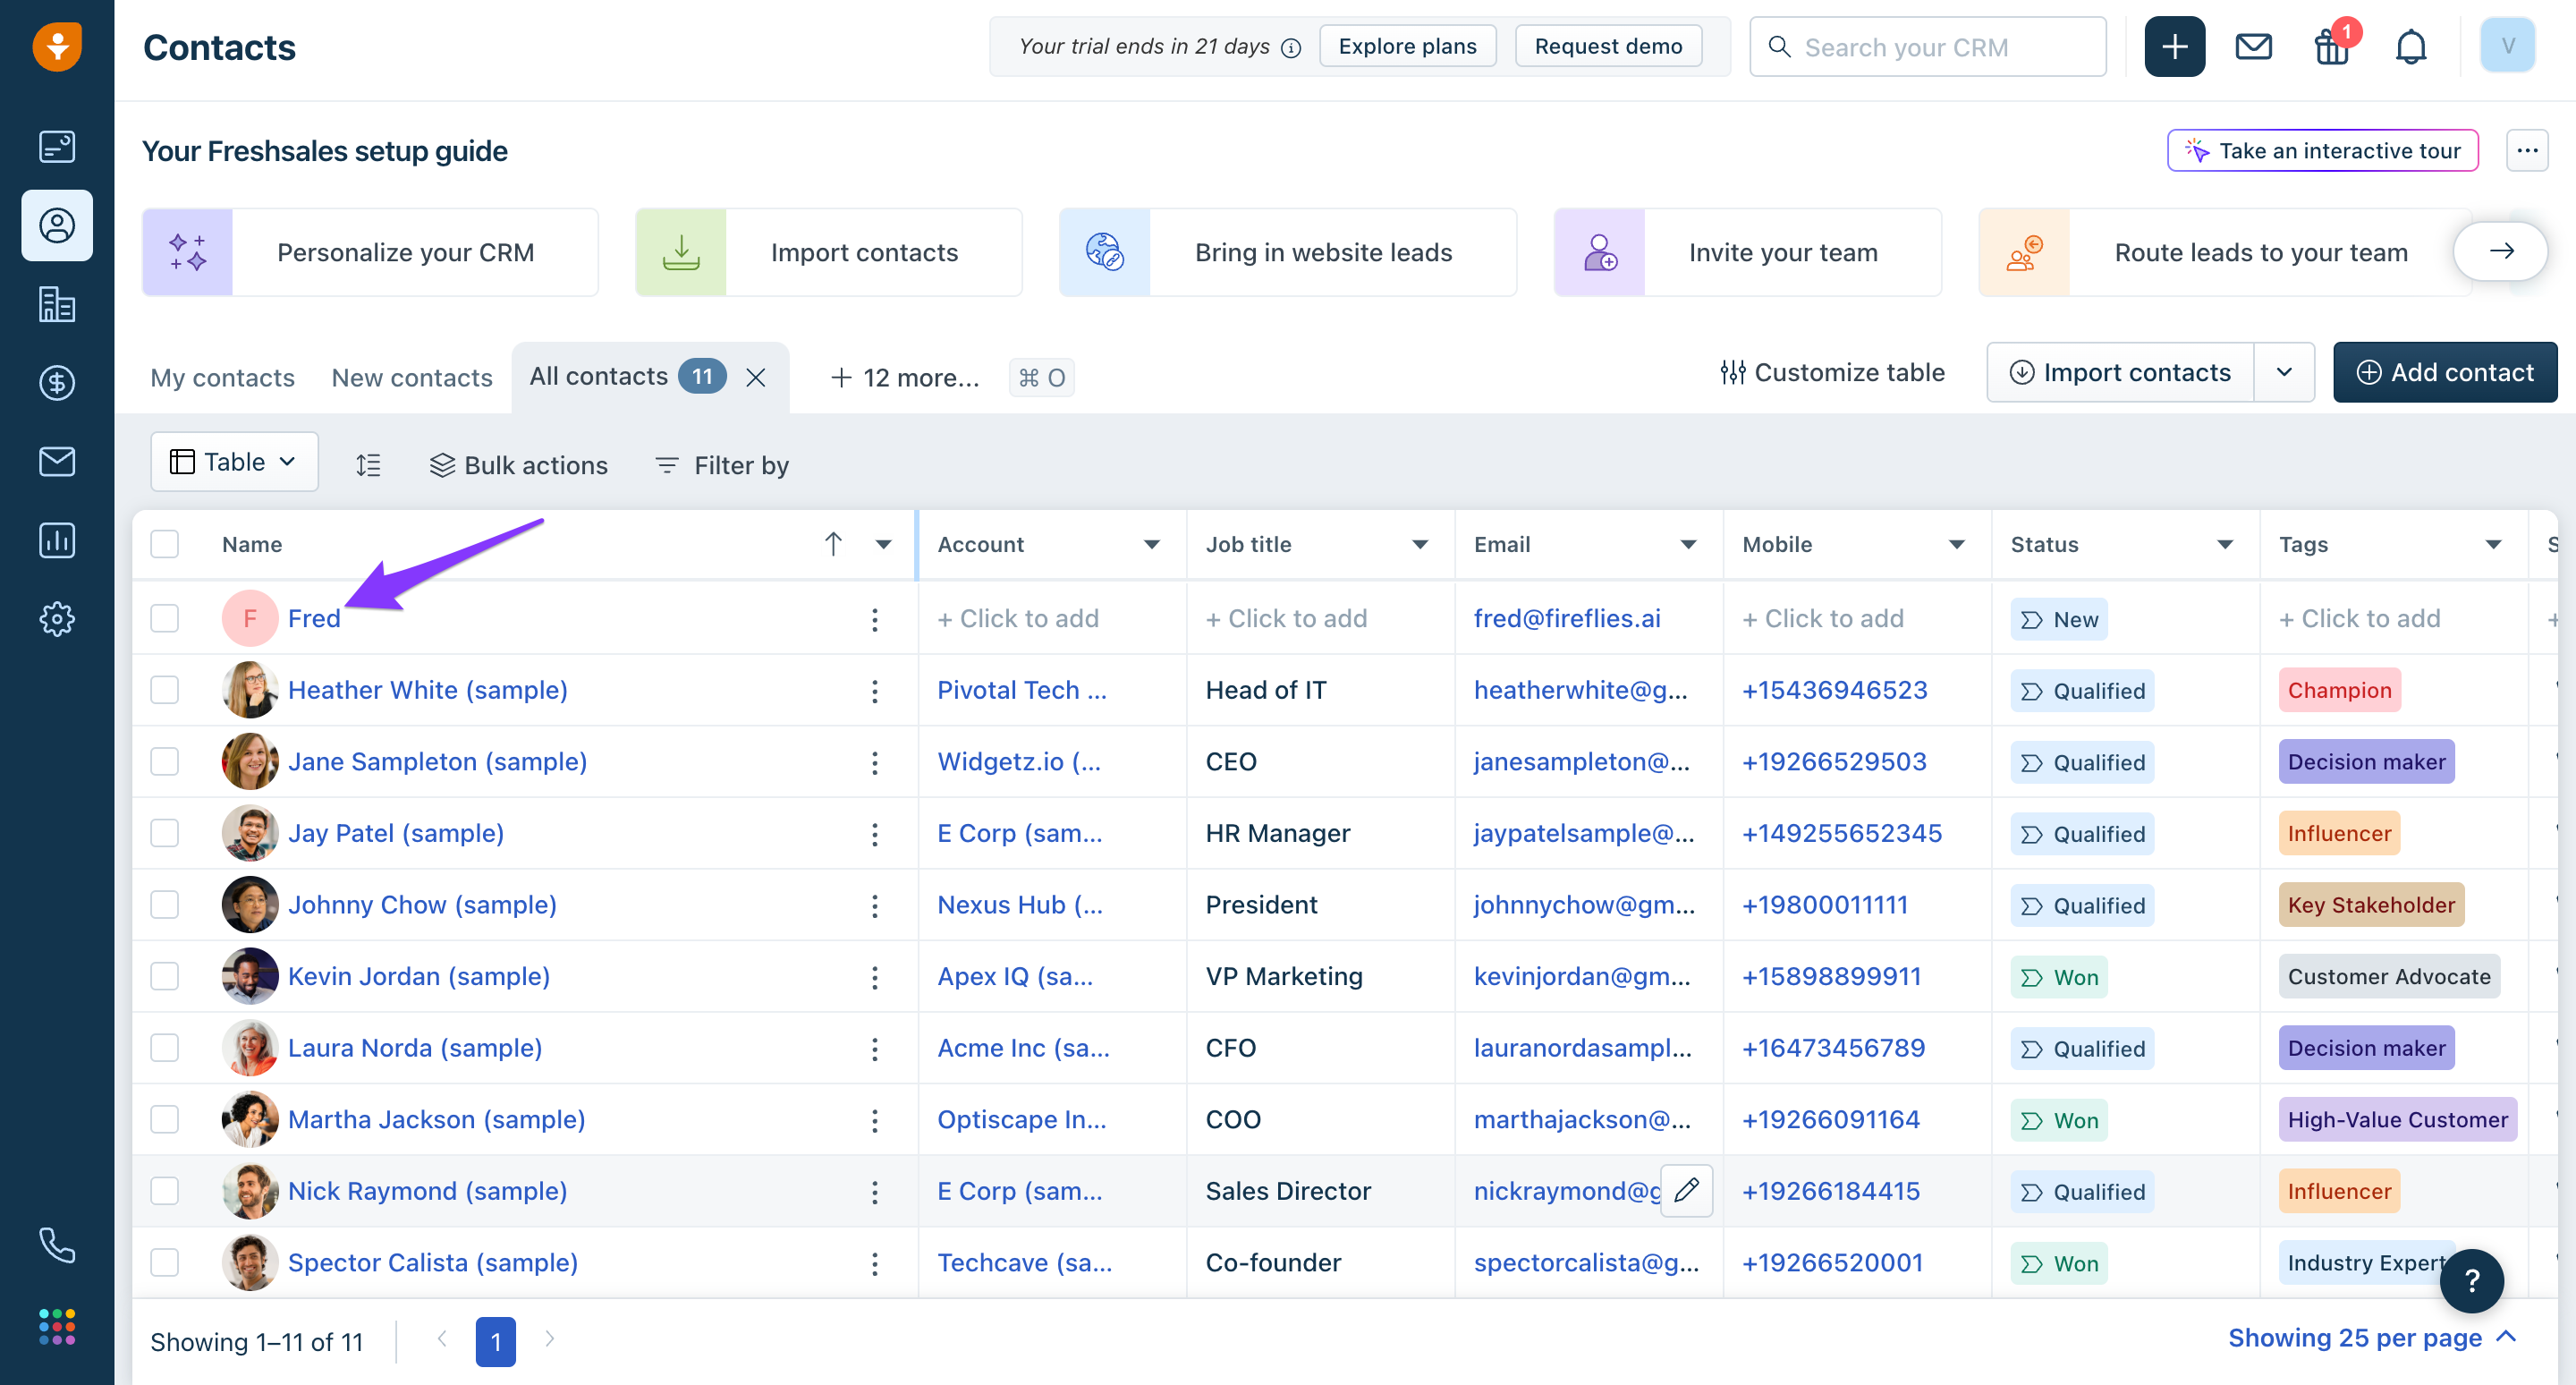Open three-dot menu for Fred row
Viewport: 2576px width, 1385px height.
(x=874, y=619)
